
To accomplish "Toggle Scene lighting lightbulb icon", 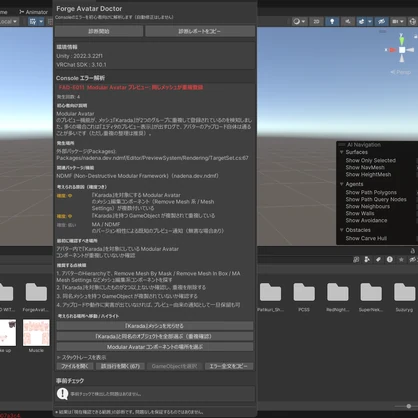I will pos(332,22).
